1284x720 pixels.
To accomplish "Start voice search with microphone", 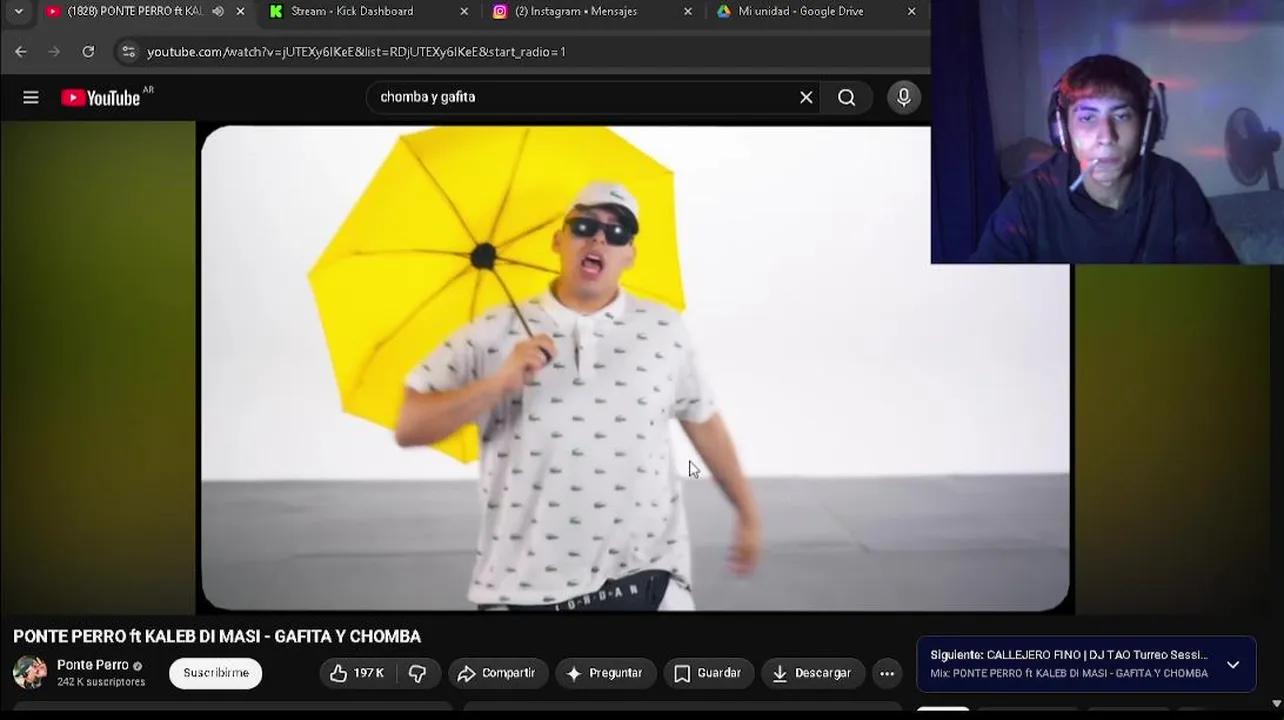I will point(904,97).
